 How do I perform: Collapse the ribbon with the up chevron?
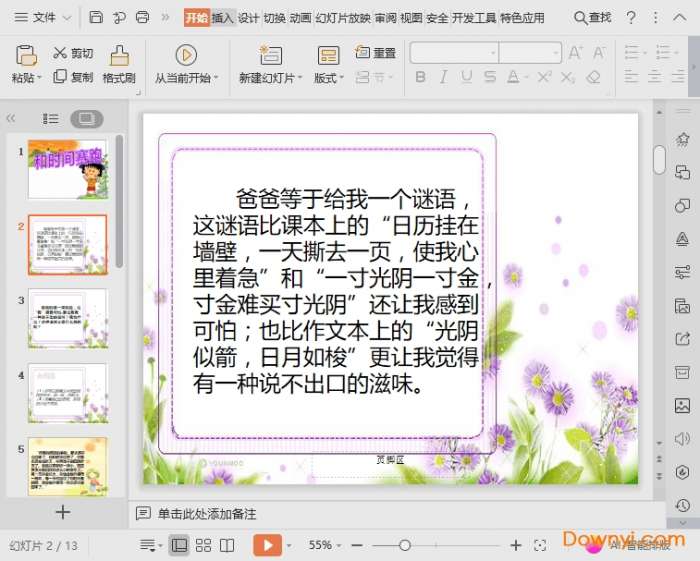tap(679, 17)
